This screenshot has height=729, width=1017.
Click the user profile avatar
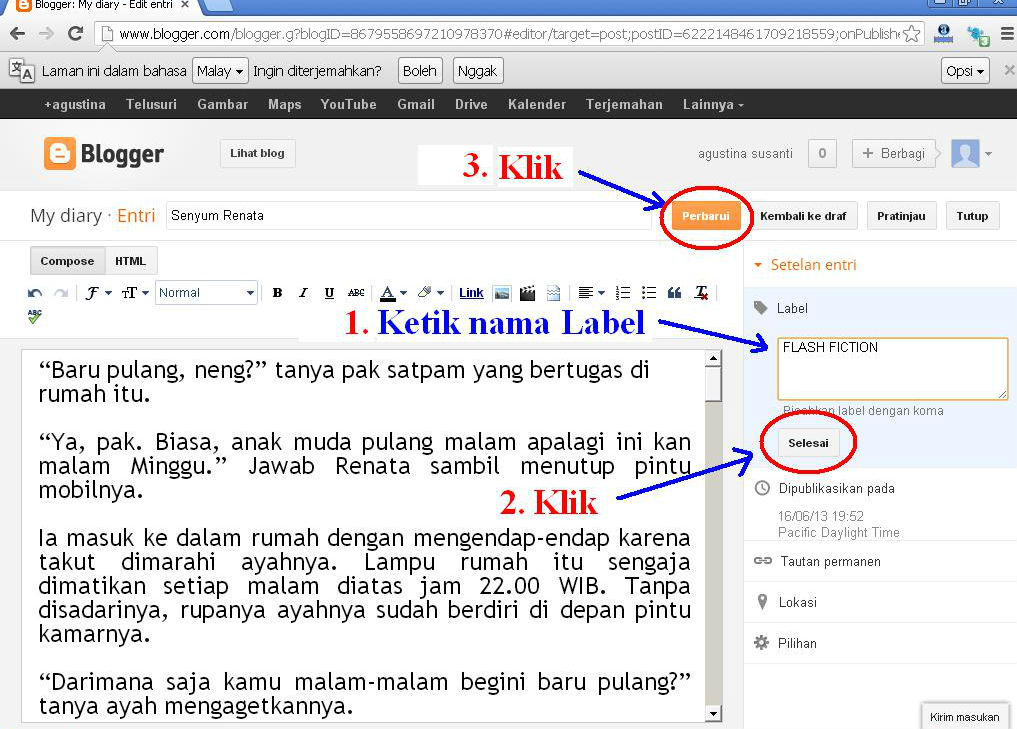[965, 154]
